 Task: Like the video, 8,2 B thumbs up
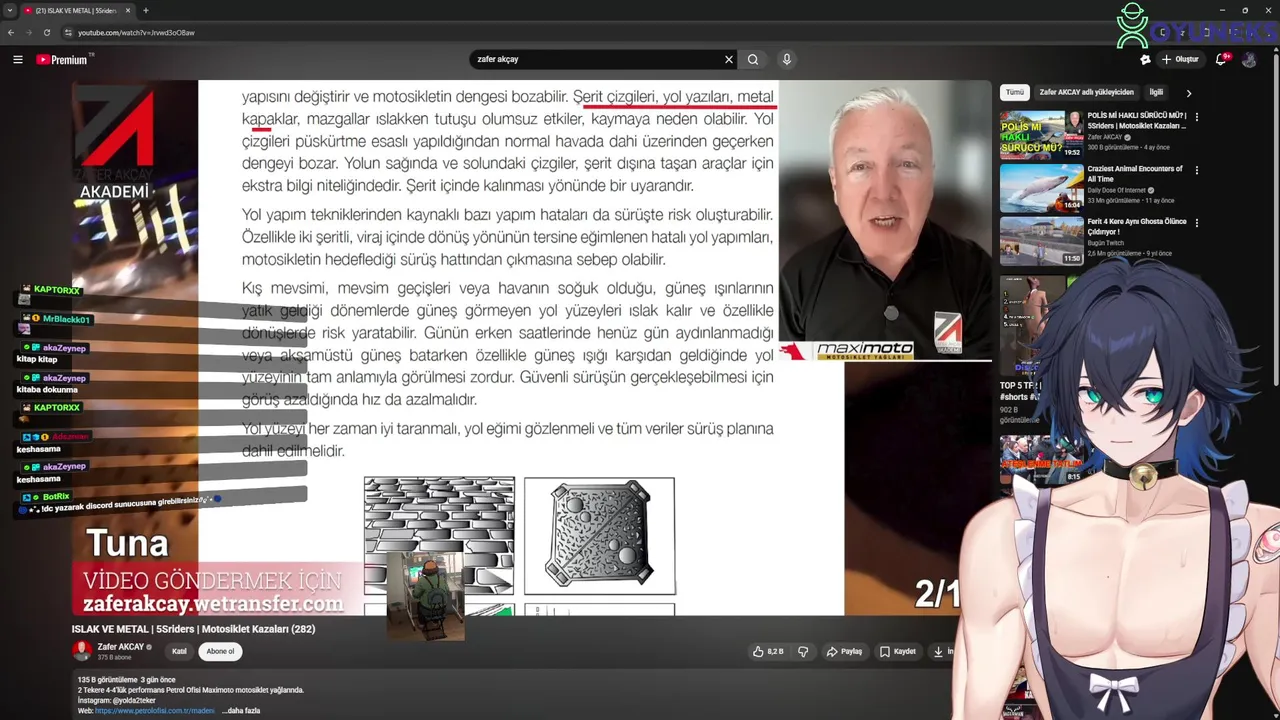point(771,651)
